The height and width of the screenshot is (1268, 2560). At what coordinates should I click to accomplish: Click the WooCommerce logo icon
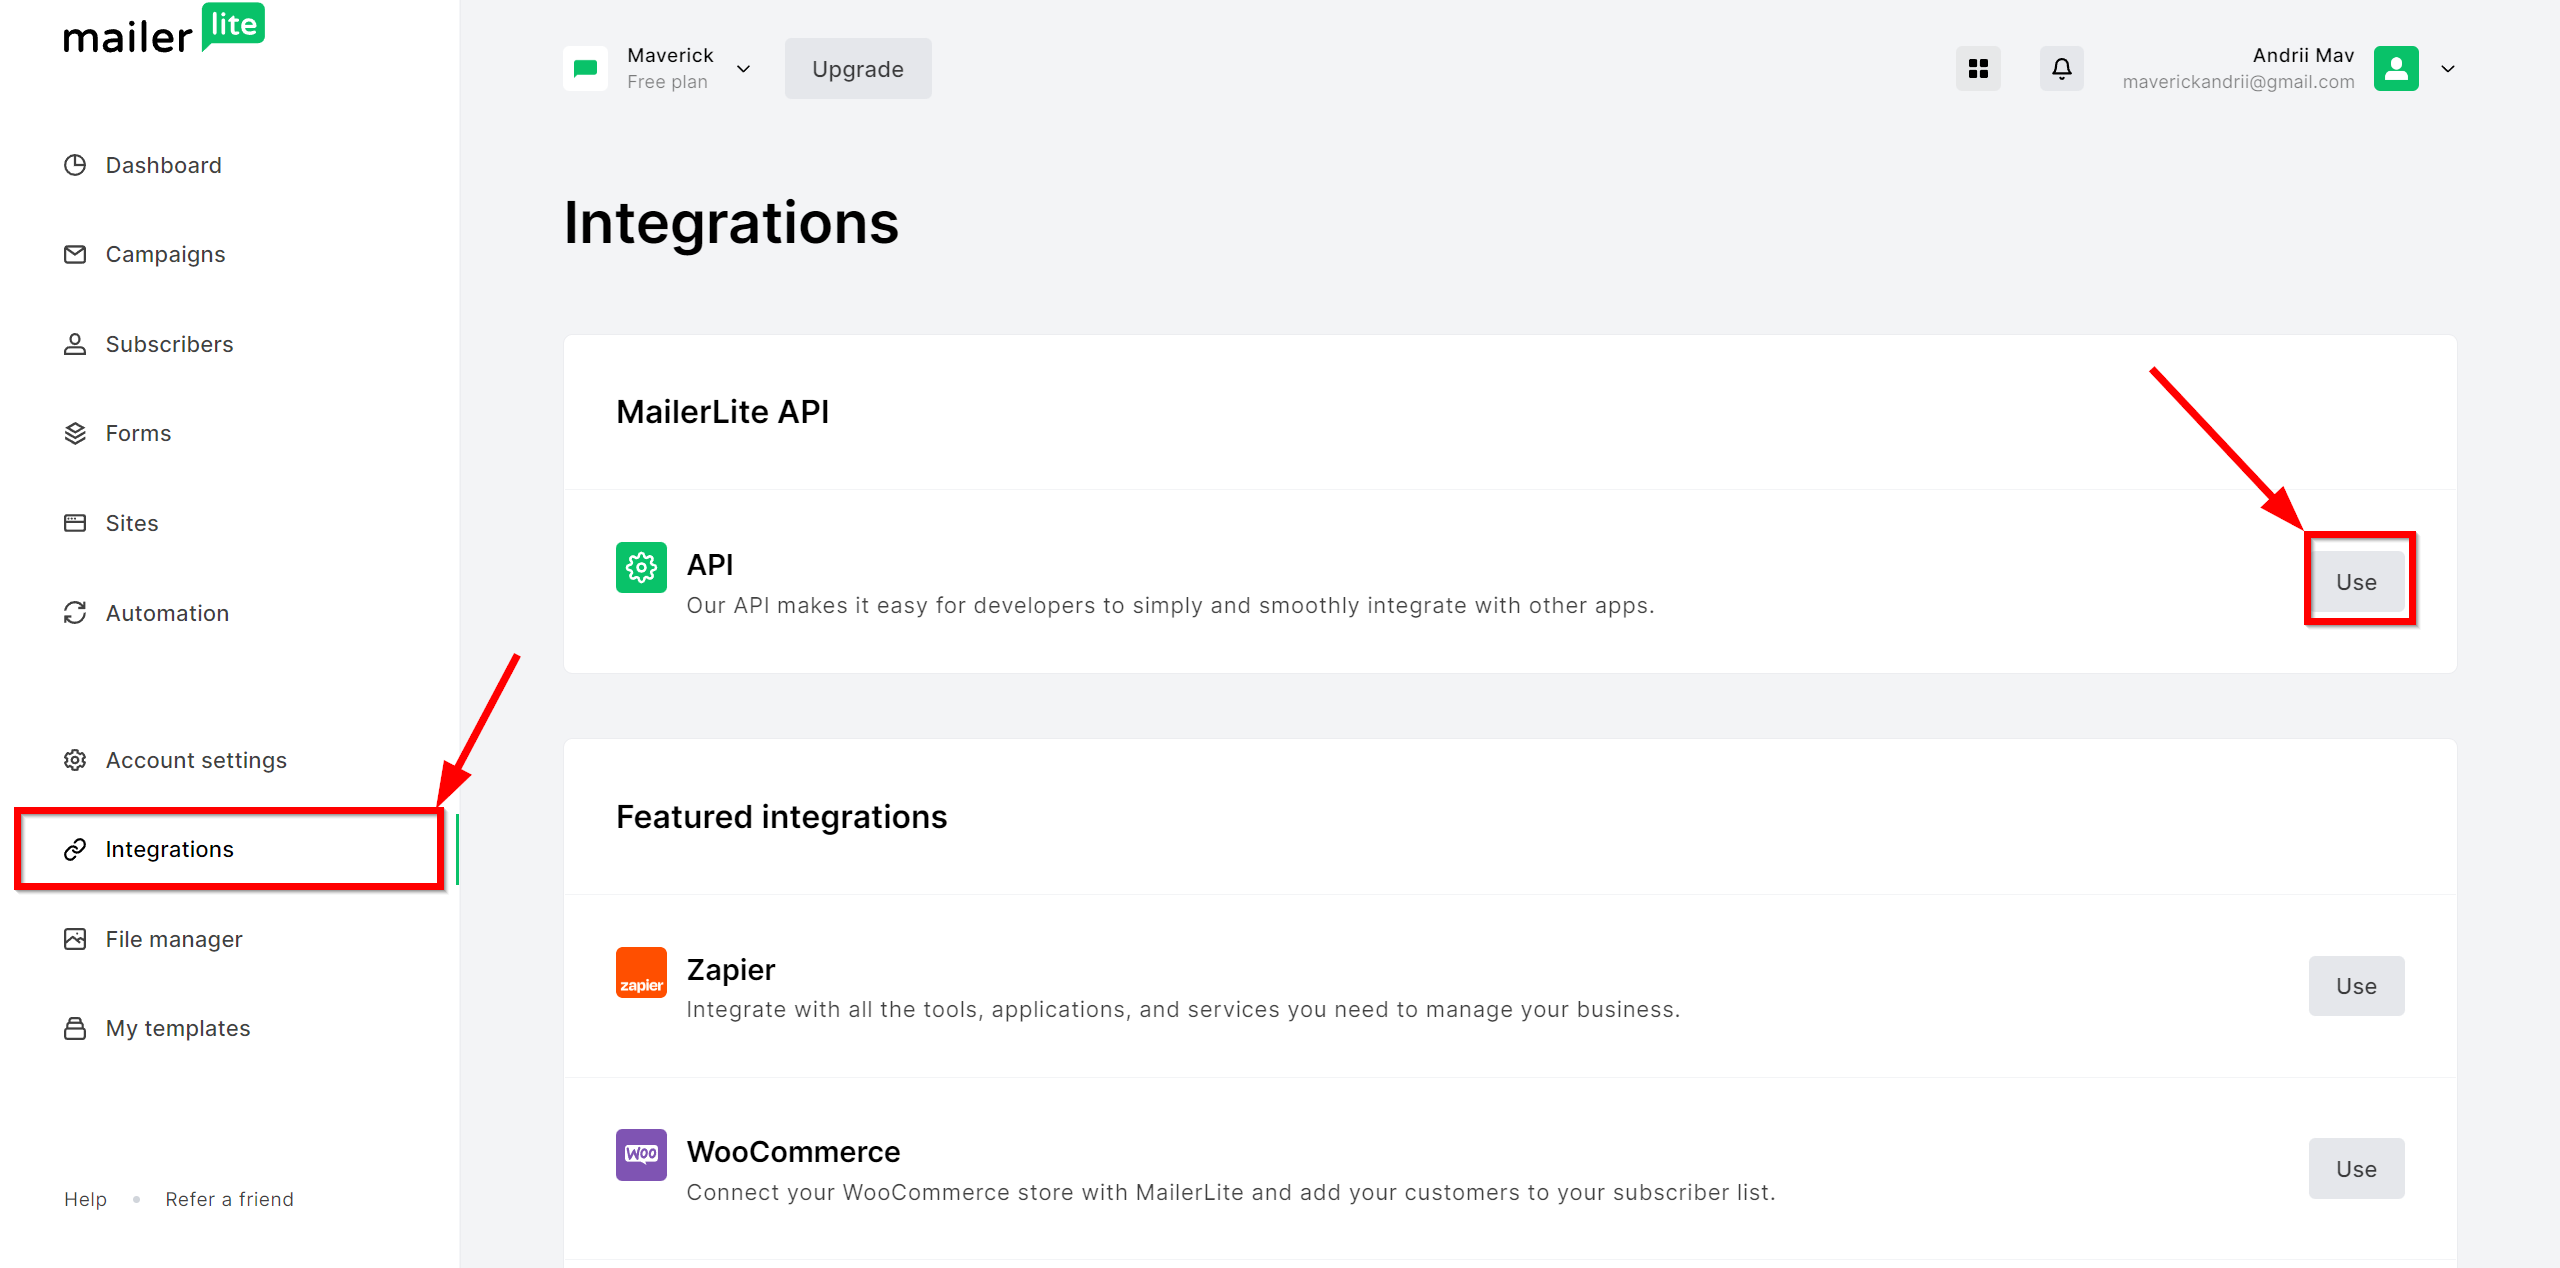tap(641, 1154)
